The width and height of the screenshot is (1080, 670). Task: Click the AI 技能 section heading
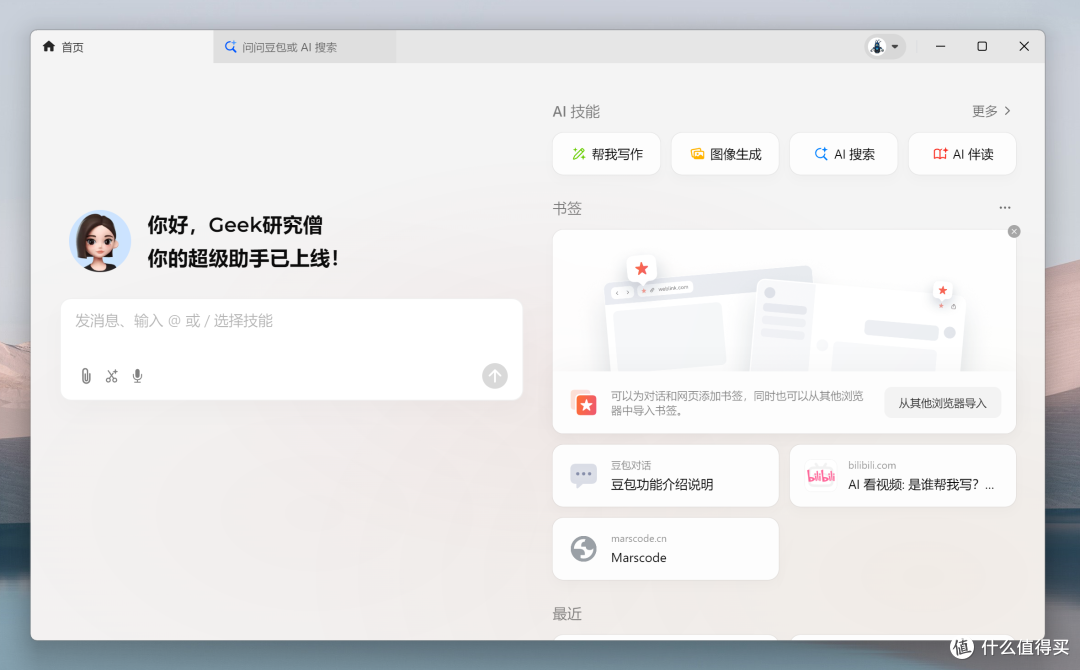pos(576,112)
